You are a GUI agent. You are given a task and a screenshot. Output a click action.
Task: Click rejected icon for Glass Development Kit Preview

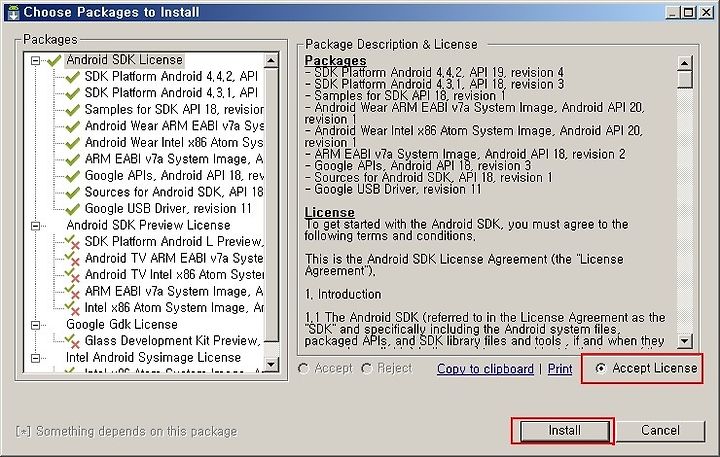(x=72, y=341)
